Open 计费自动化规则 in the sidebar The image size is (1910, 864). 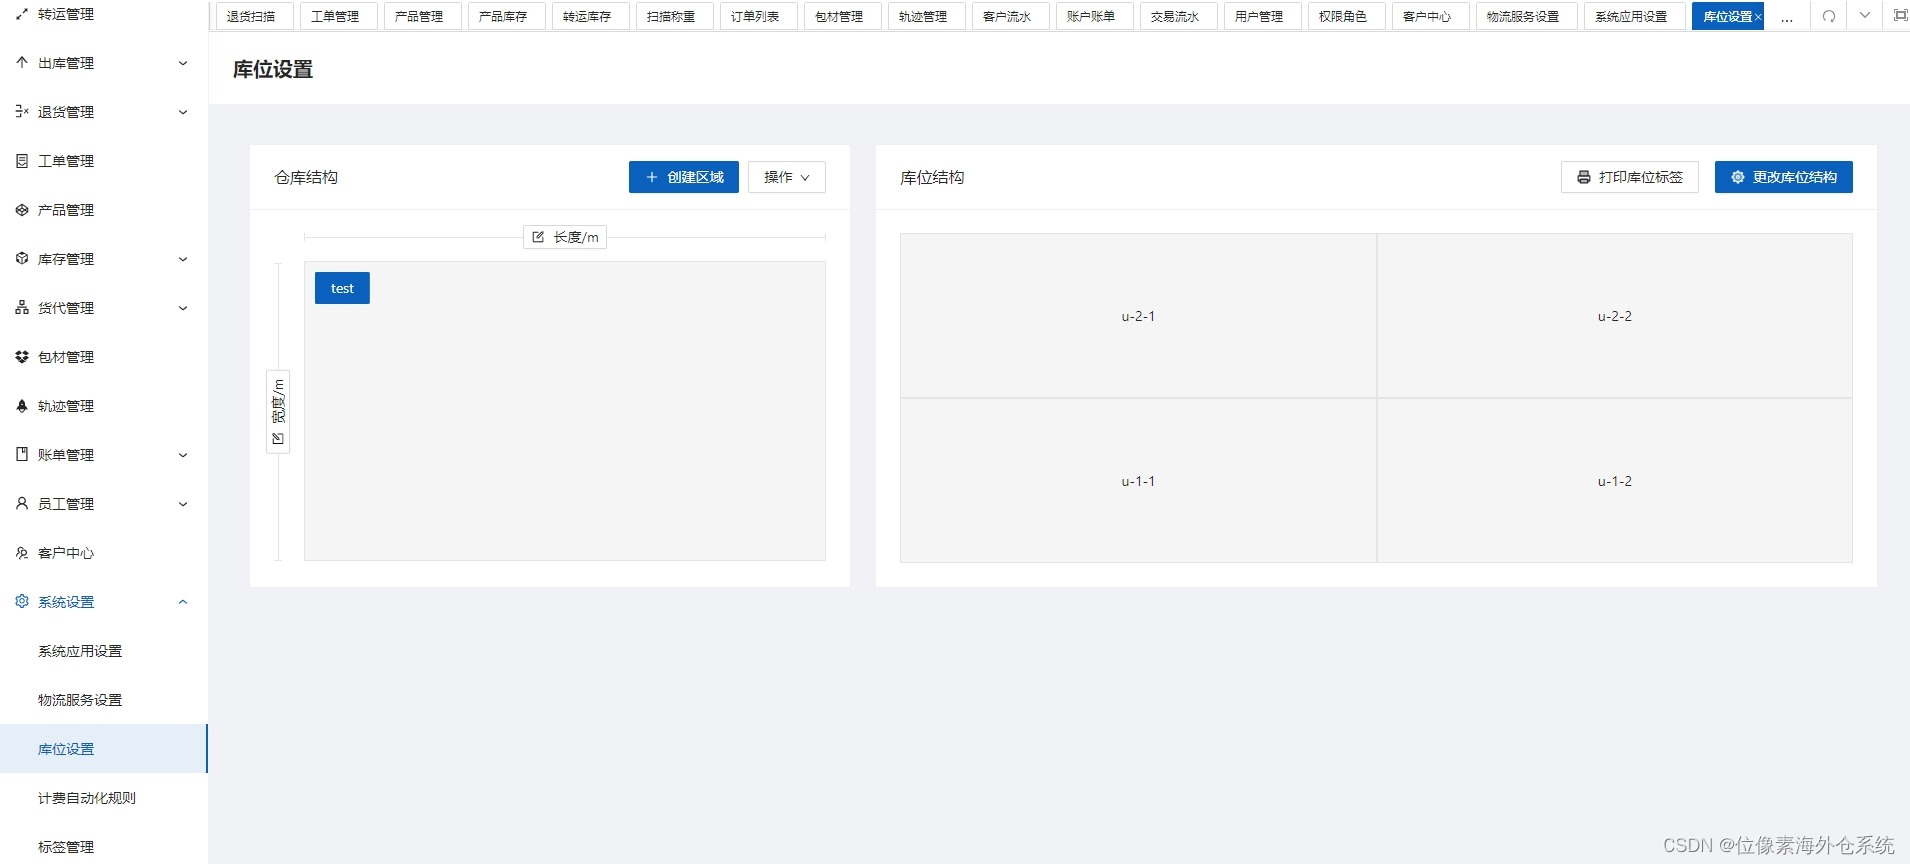coord(104,798)
